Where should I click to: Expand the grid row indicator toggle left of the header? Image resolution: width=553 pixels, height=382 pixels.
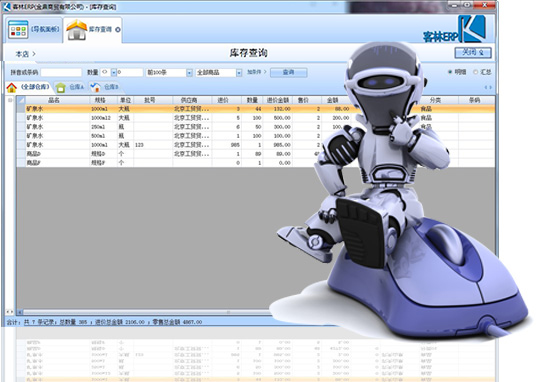click(x=10, y=100)
